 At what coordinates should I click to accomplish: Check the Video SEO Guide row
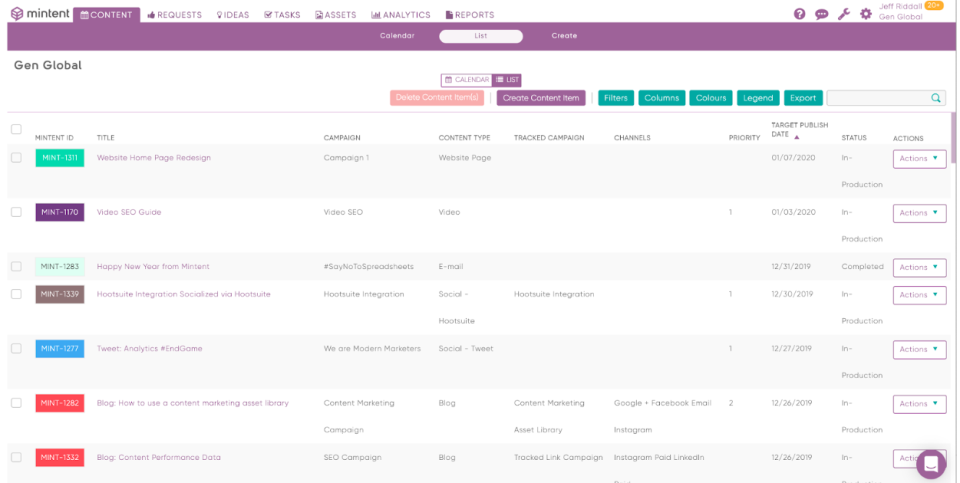(x=17, y=212)
